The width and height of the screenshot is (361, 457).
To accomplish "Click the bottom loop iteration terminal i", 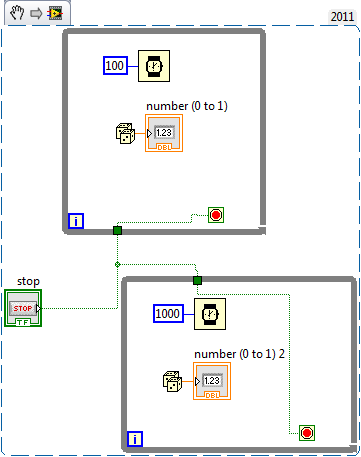I will pos(135,439).
